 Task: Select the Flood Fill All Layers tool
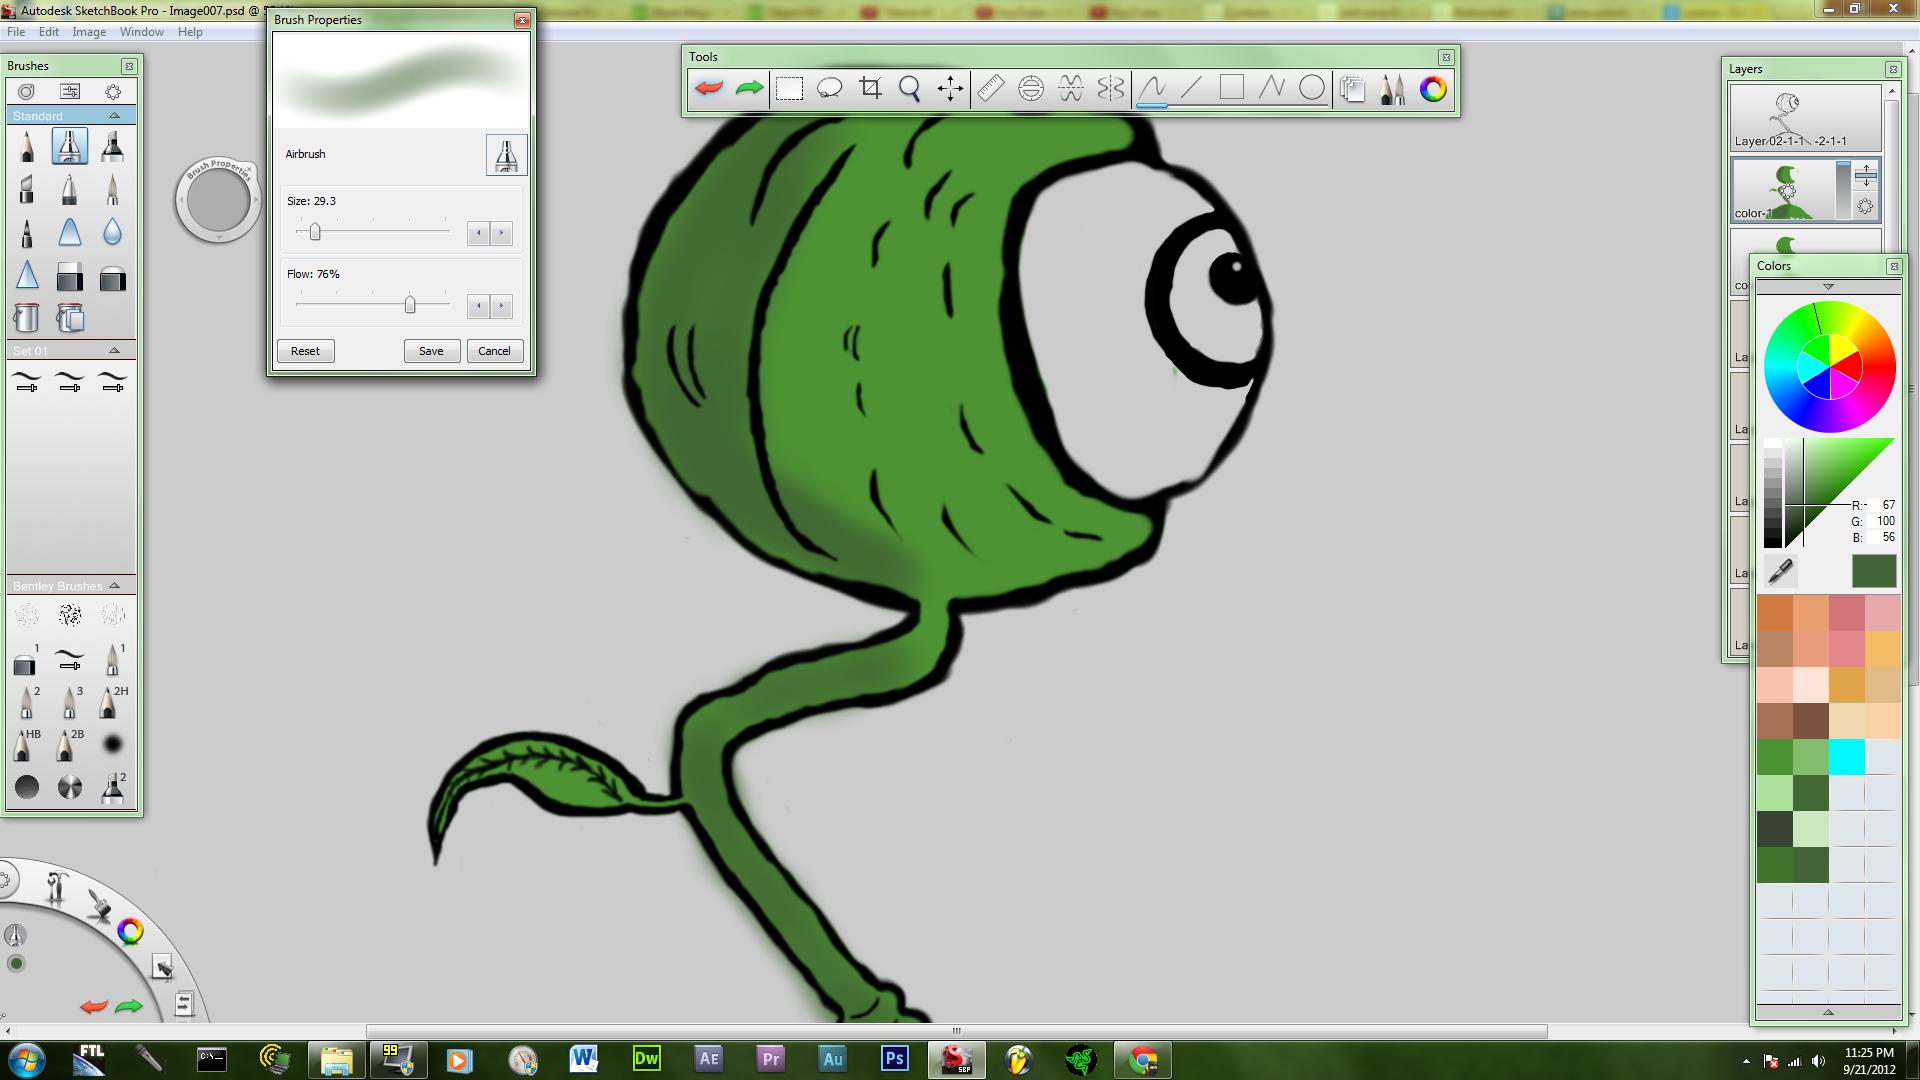coord(69,318)
